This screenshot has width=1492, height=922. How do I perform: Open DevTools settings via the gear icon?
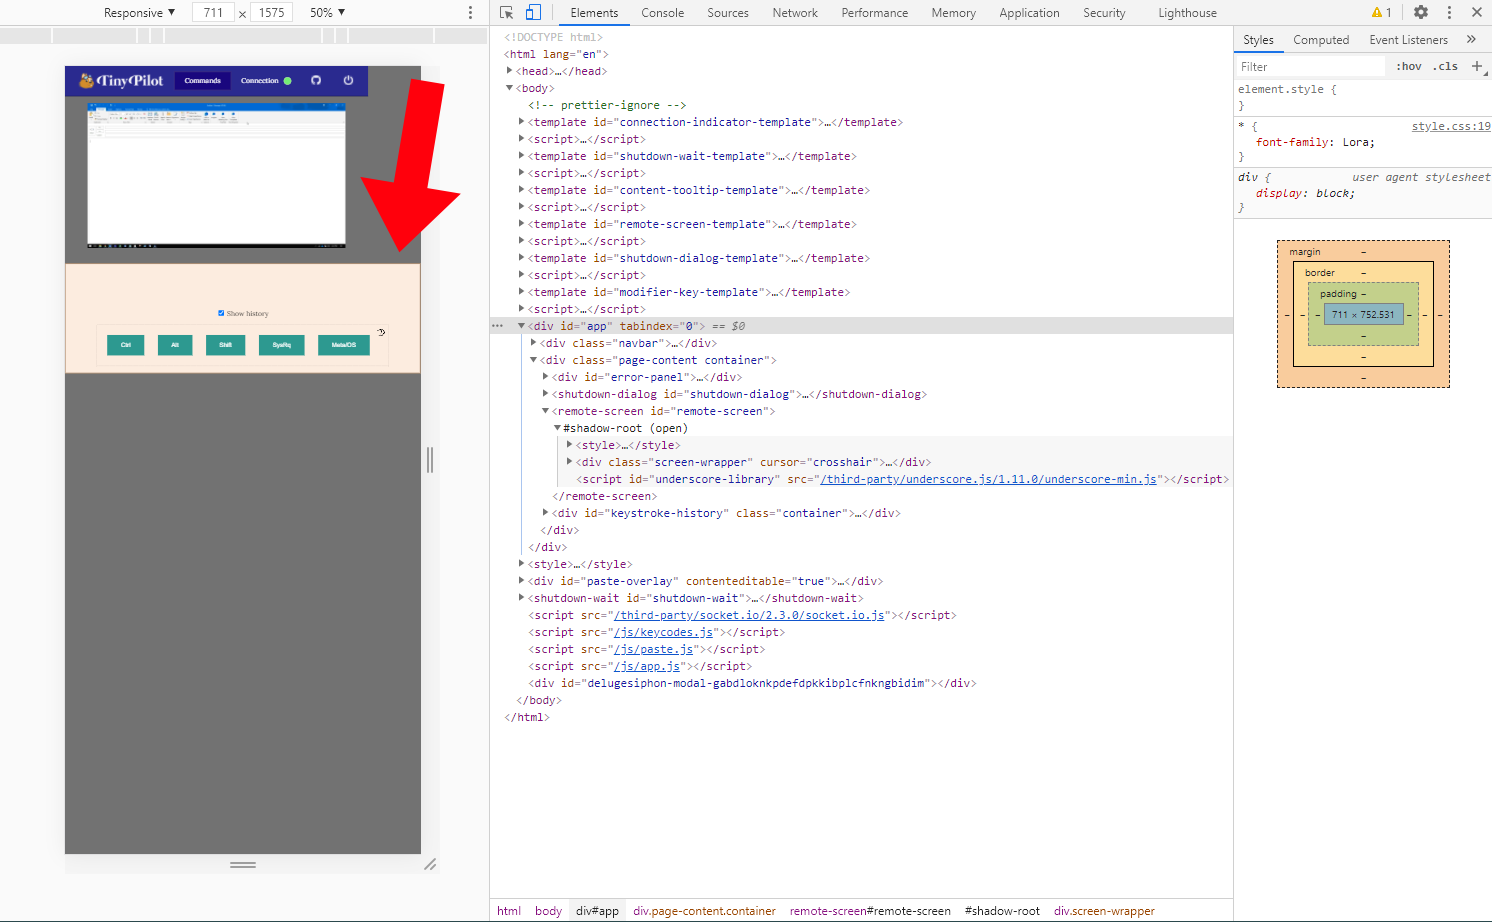[x=1421, y=12]
